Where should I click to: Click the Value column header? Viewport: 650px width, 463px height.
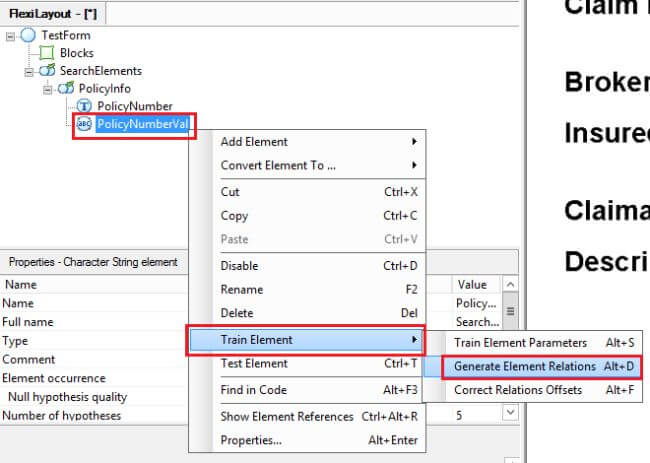(x=477, y=285)
